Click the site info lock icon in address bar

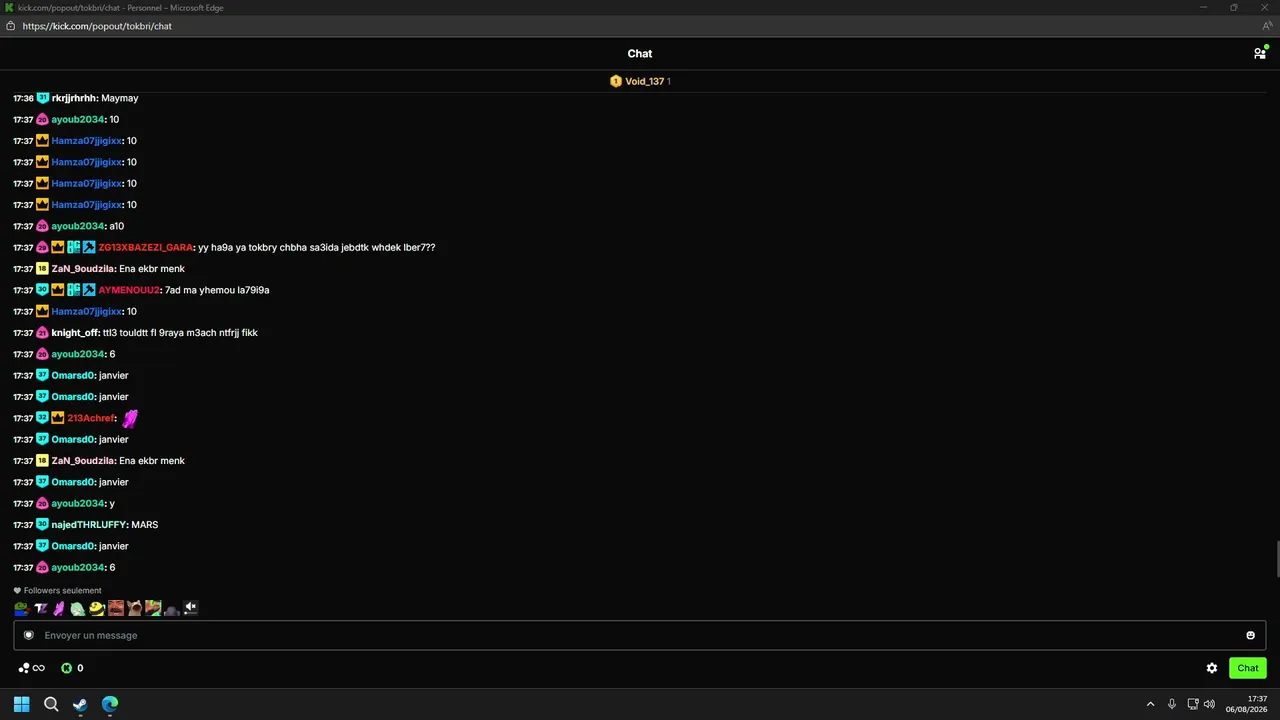click(10, 26)
